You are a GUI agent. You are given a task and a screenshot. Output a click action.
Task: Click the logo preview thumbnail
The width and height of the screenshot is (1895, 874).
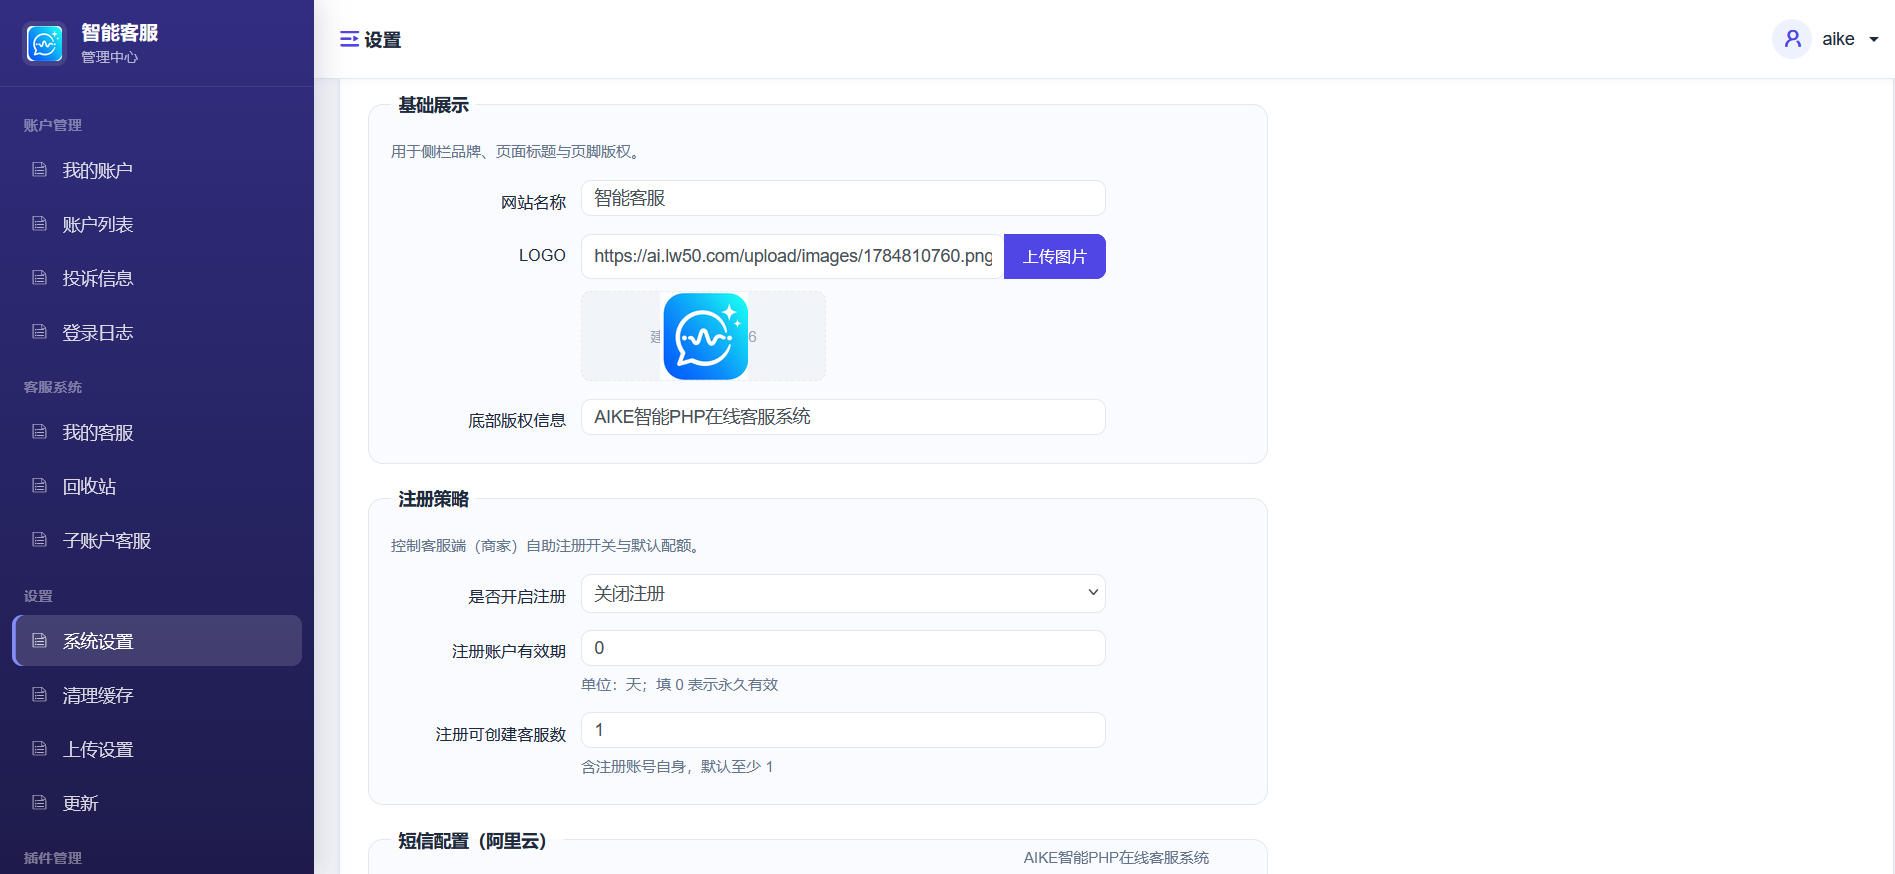pos(705,336)
